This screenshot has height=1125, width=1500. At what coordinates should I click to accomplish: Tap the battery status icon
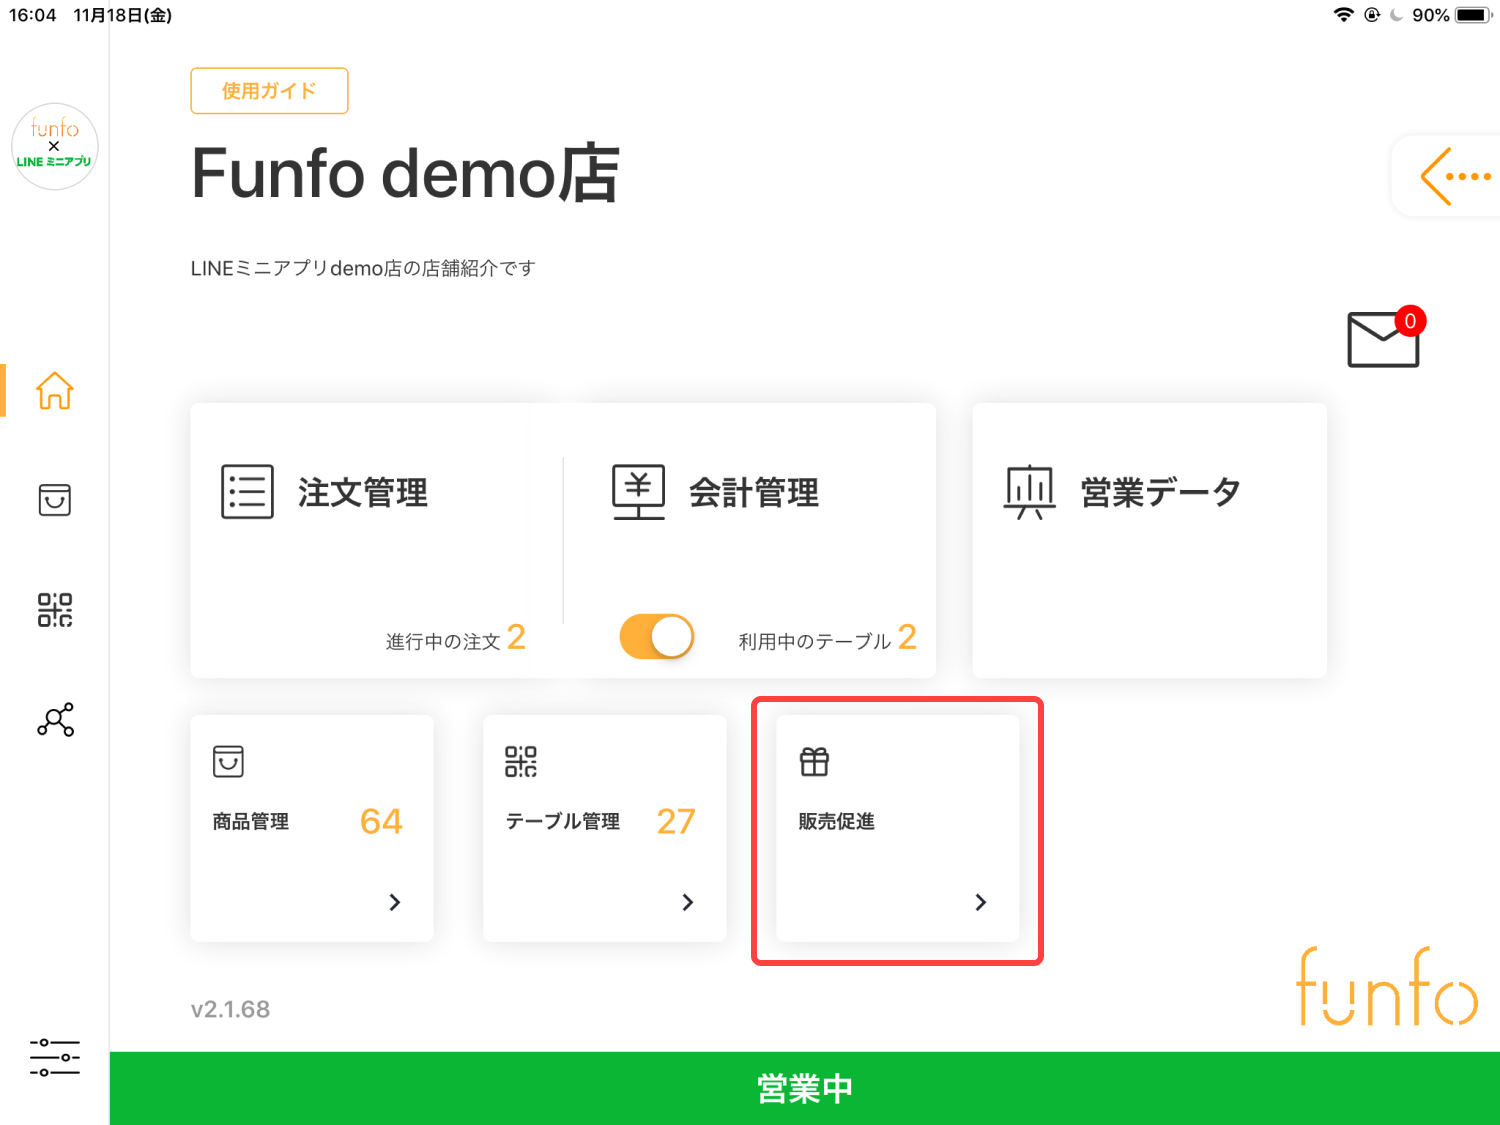pos(1475,15)
